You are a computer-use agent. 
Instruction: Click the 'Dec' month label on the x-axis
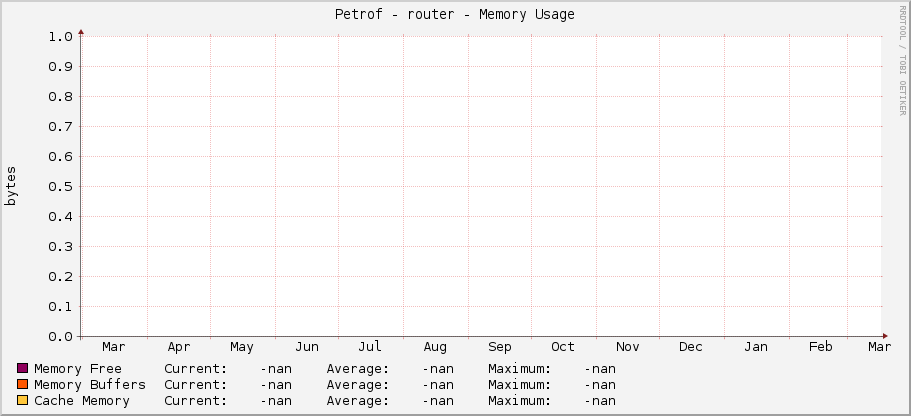point(691,347)
